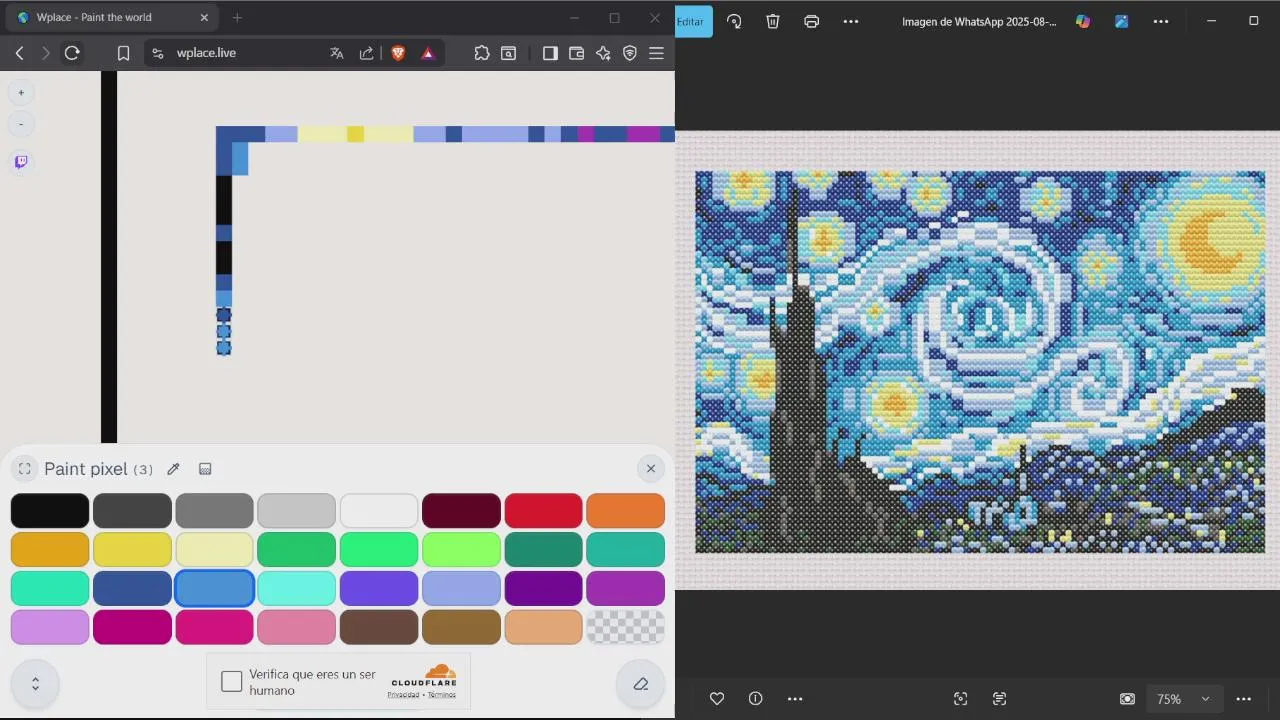Click the scan text icon in Photos
This screenshot has width=1280, height=720.
point(1000,699)
